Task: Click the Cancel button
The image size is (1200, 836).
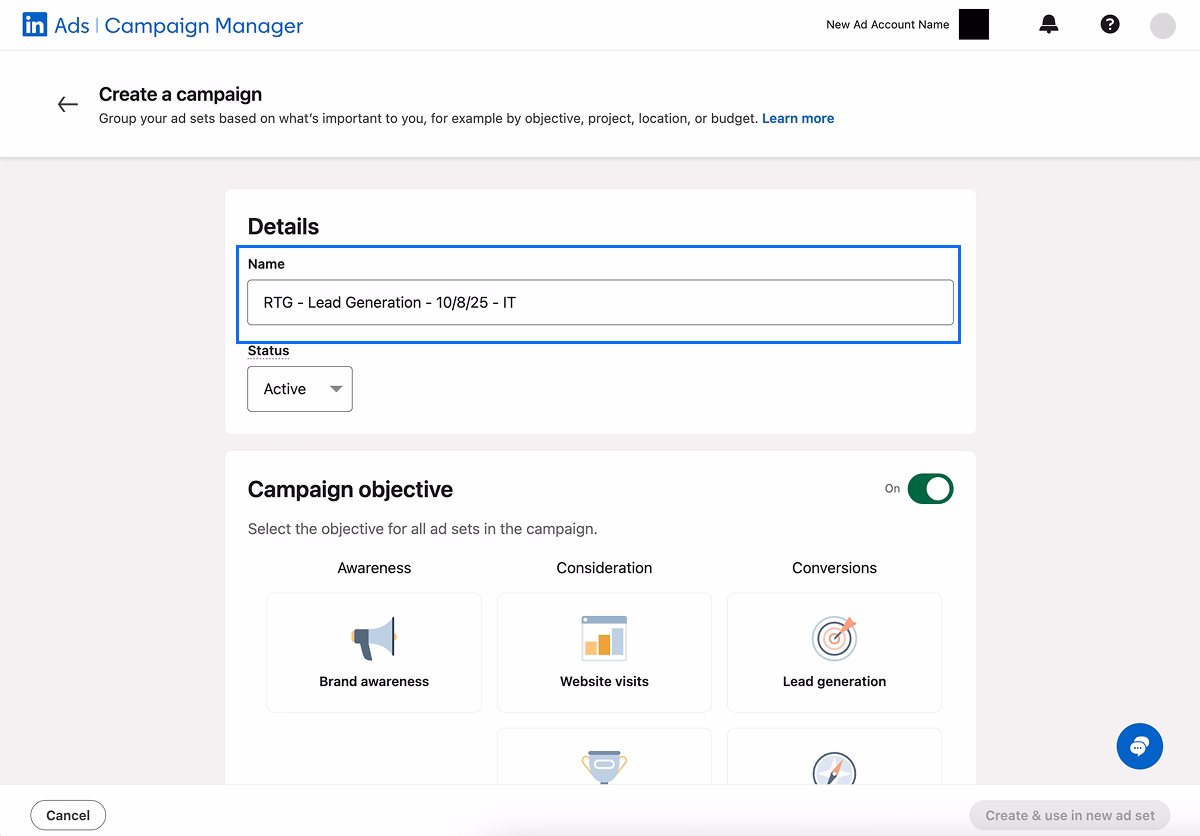Action: [x=68, y=814]
